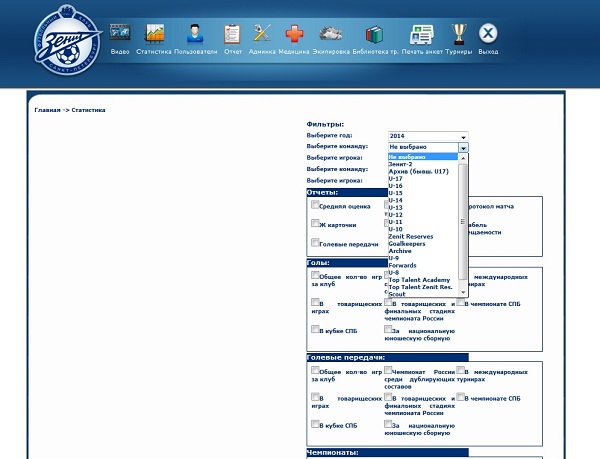Go to Главная in the breadcrumb
This screenshot has width=600, height=459.
[47, 110]
